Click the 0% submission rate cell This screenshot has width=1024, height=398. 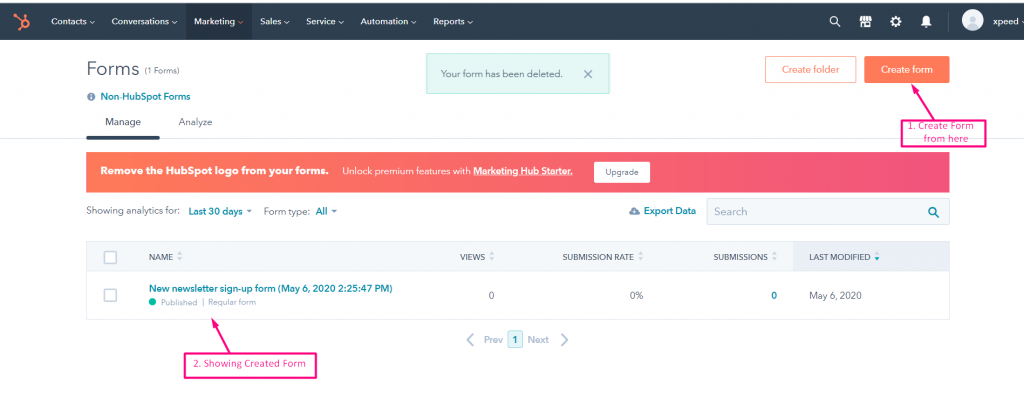636,295
